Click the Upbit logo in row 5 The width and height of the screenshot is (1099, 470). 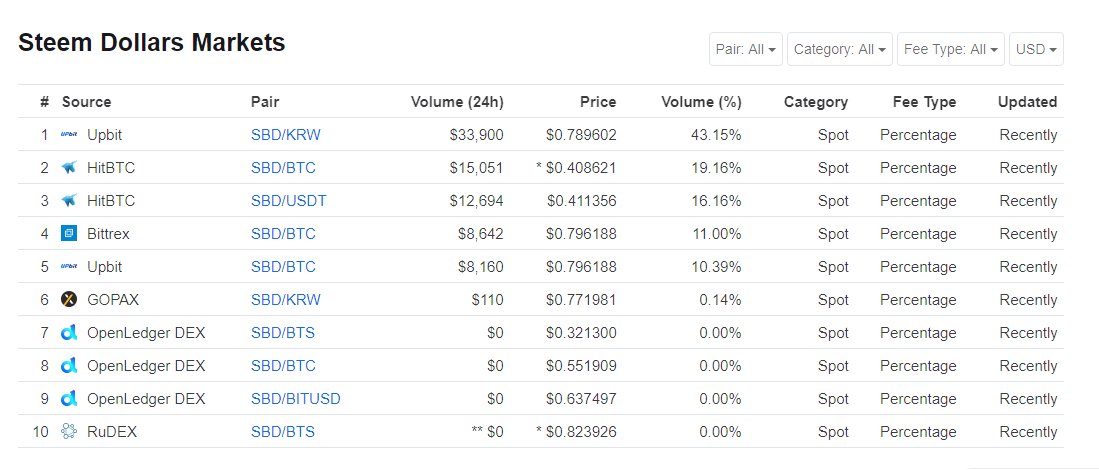pos(69,266)
